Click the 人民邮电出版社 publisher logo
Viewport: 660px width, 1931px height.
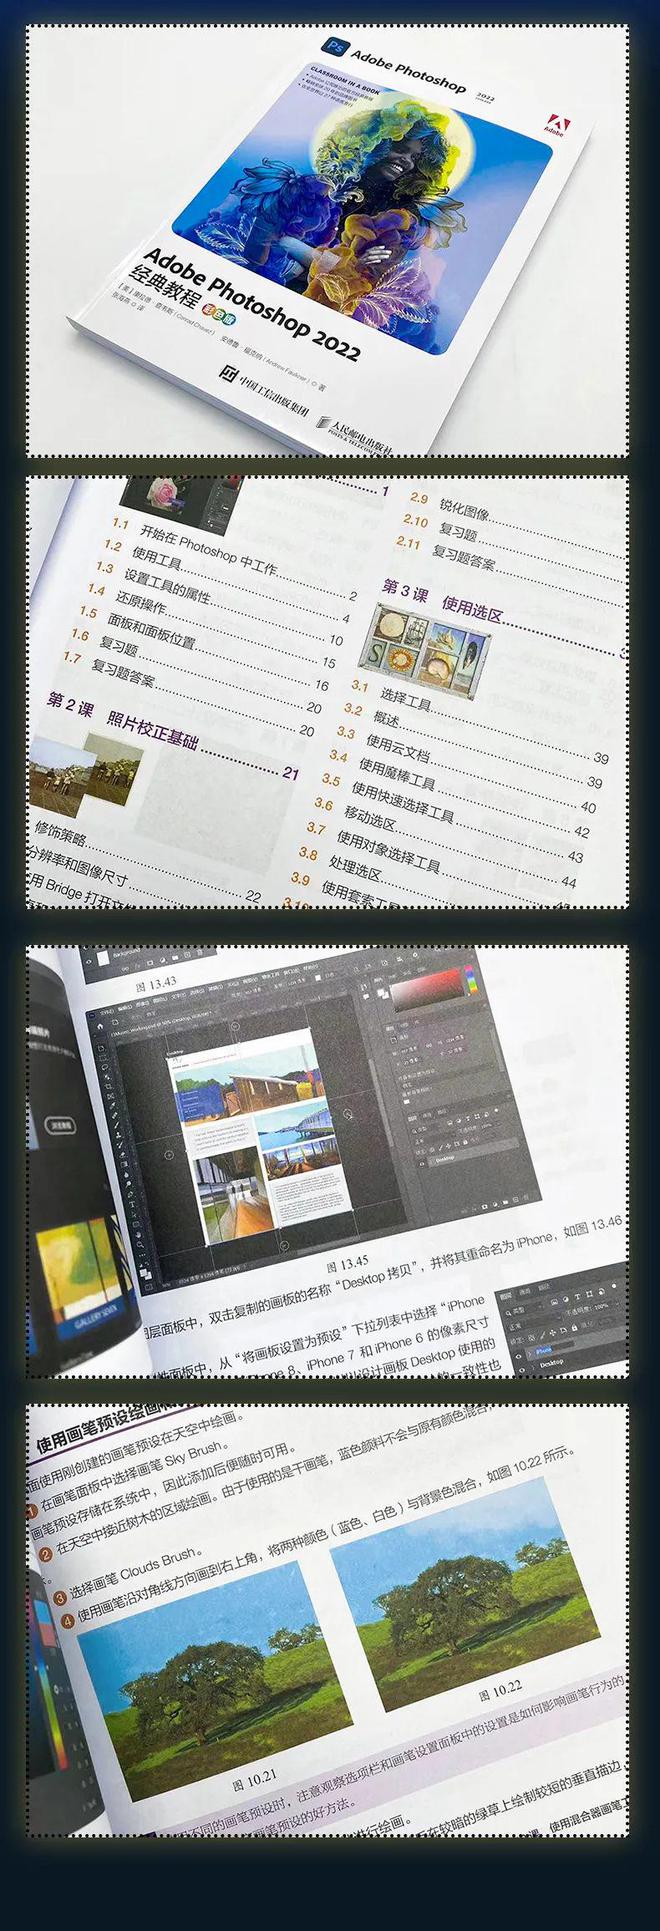click(353, 436)
